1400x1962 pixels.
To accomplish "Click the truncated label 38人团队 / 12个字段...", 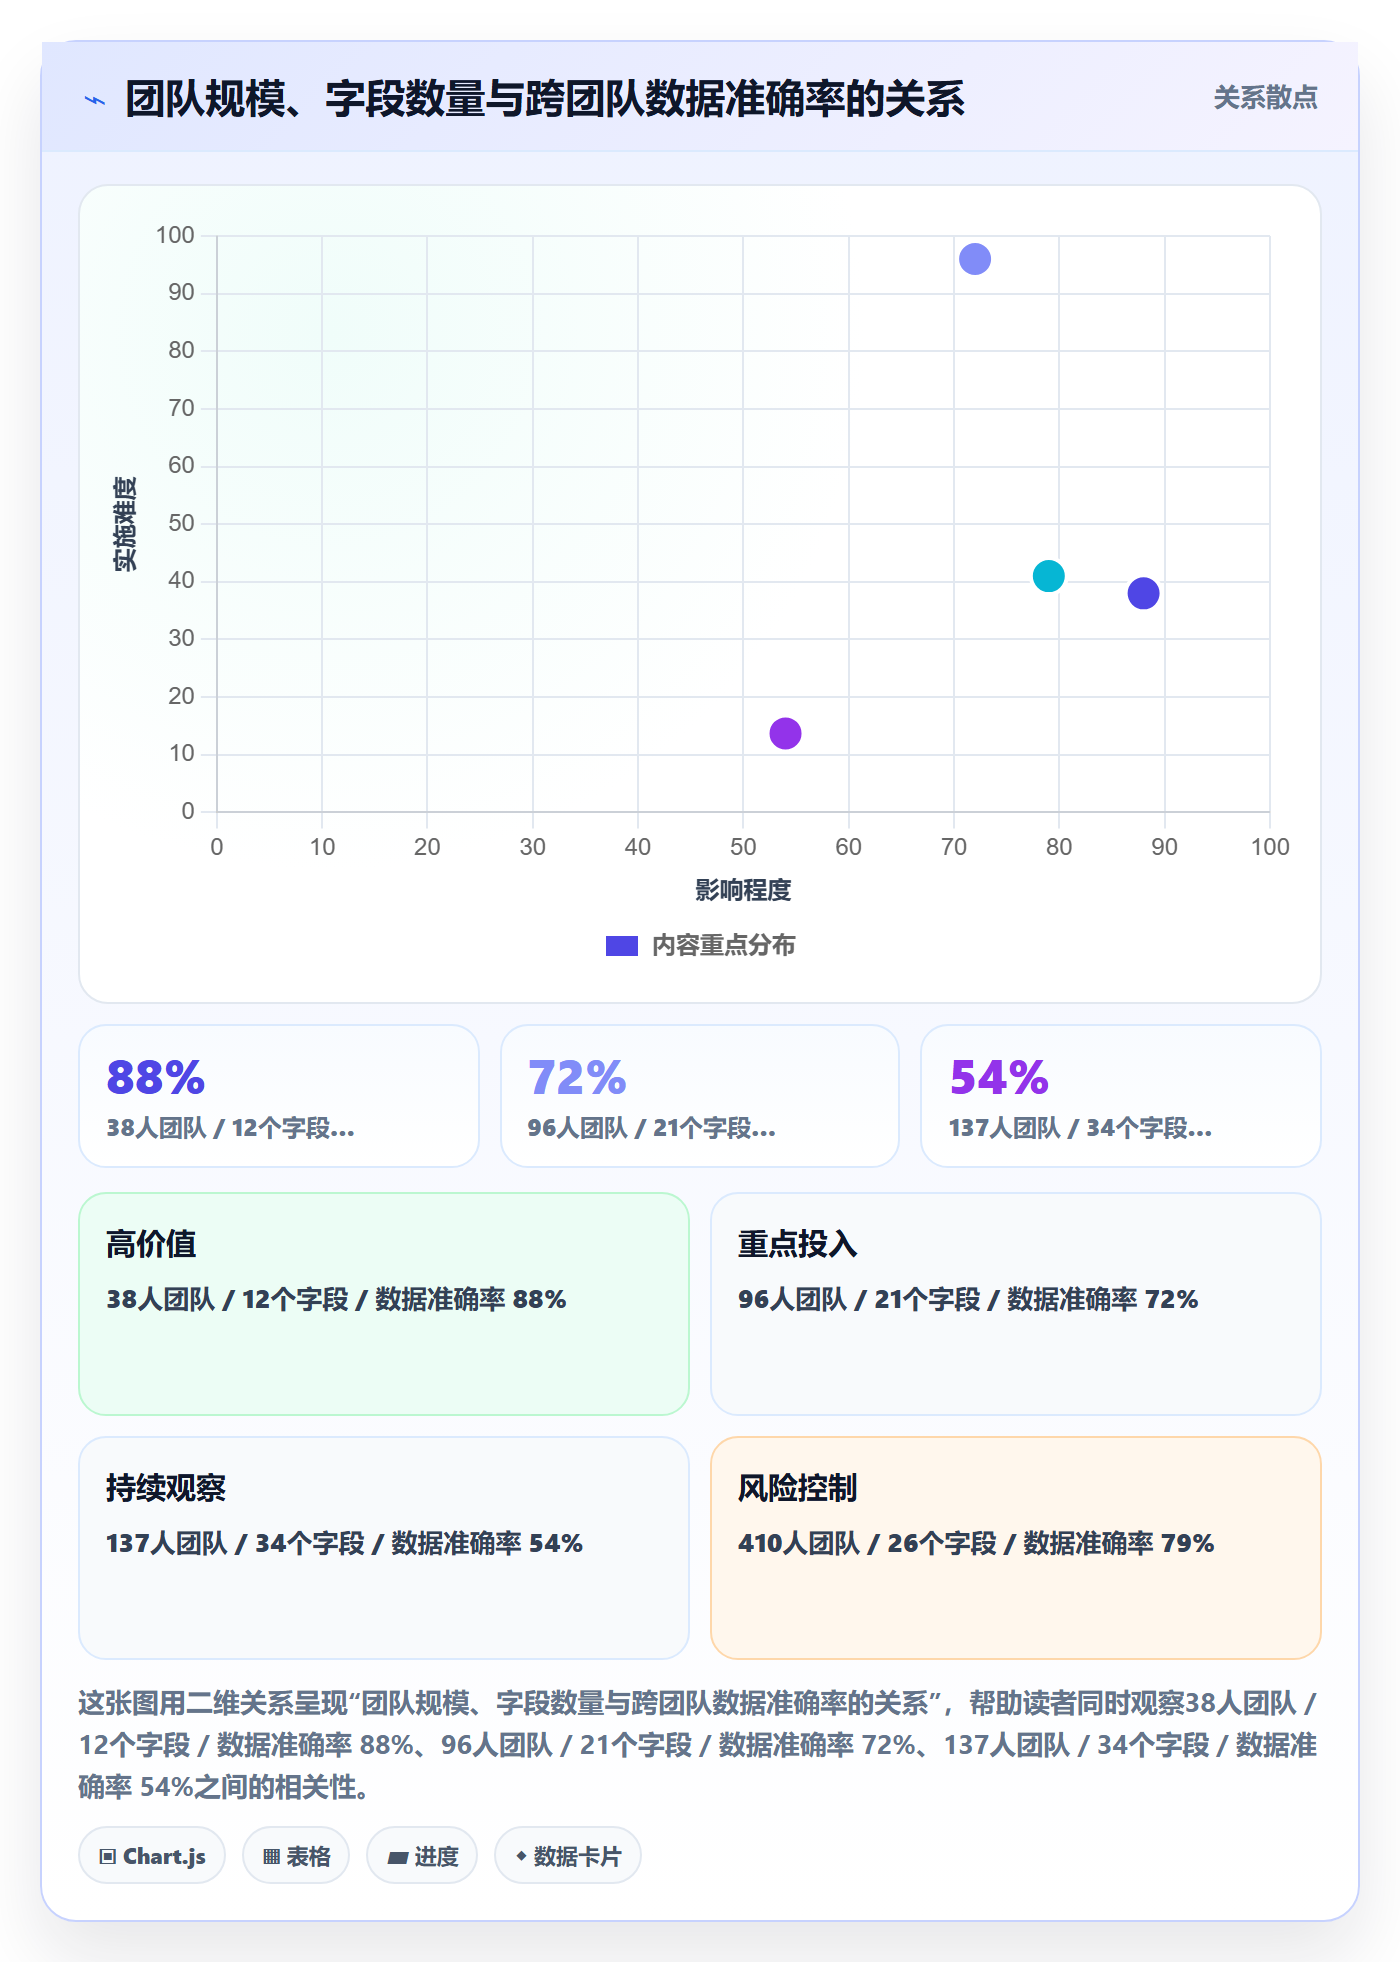I will pyautogui.click(x=231, y=1128).
